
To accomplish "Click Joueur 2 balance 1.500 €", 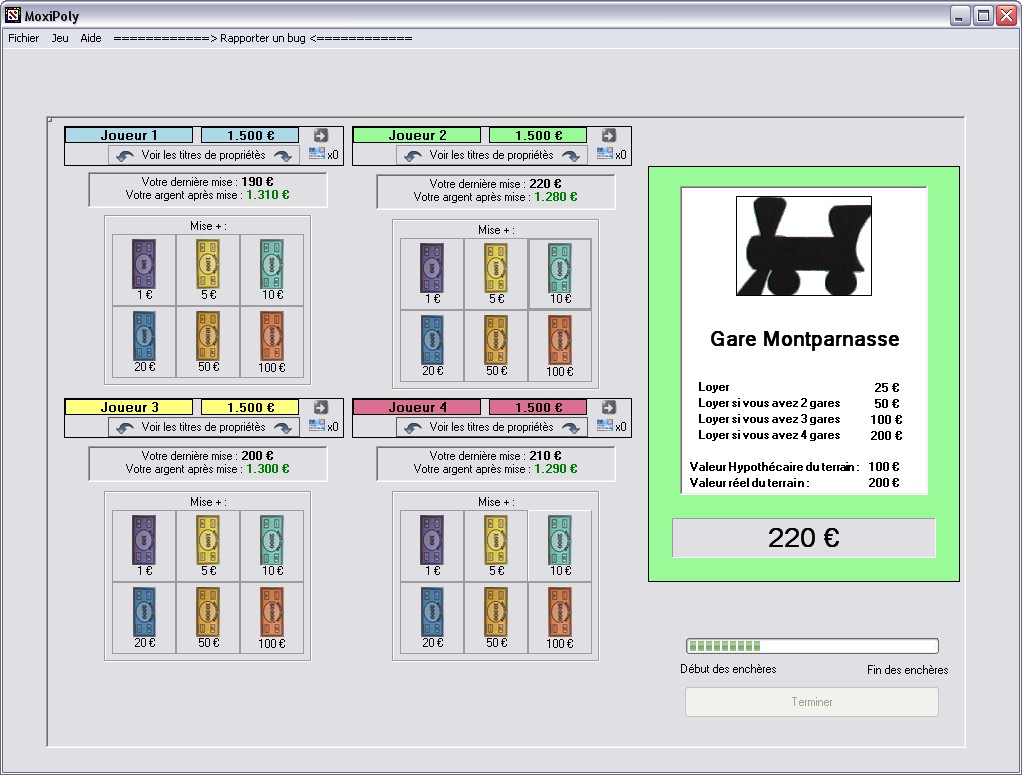I will pos(538,135).
